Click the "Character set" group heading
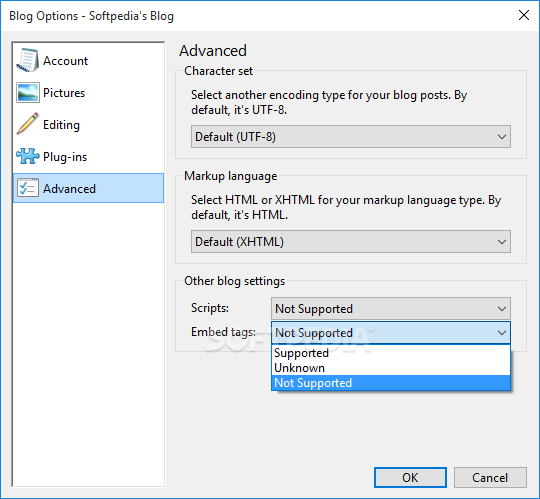540x499 pixels. click(218, 71)
